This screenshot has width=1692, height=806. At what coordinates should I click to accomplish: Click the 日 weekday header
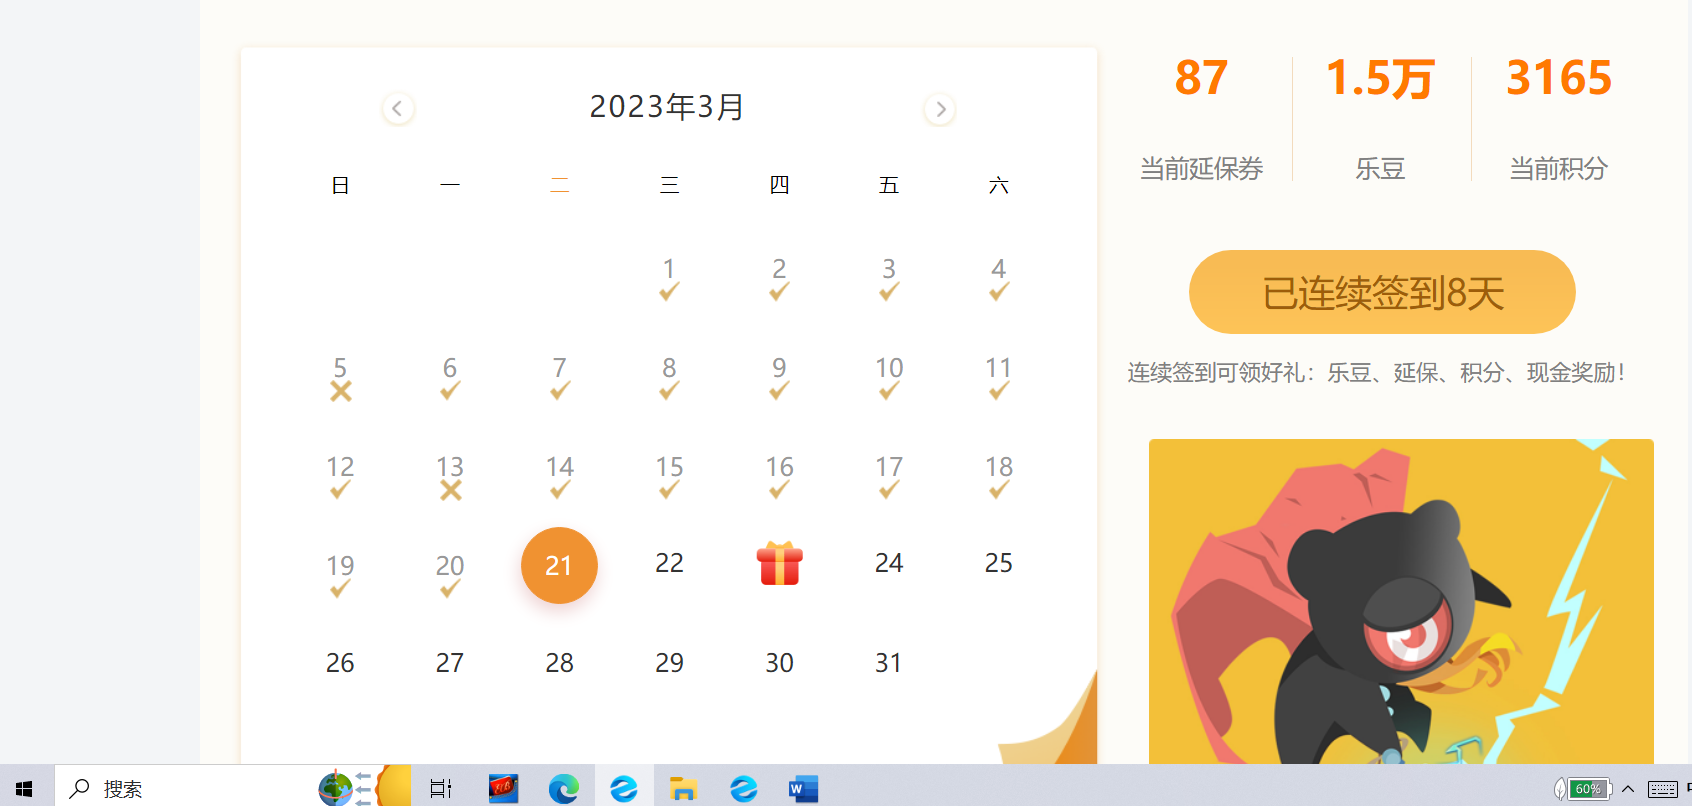click(x=340, y=185)
